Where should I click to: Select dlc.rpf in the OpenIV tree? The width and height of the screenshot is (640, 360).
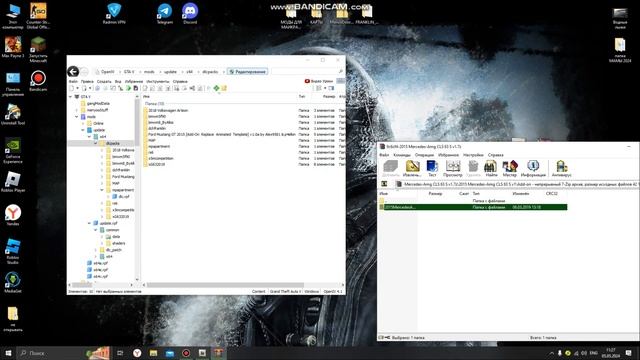124,196
